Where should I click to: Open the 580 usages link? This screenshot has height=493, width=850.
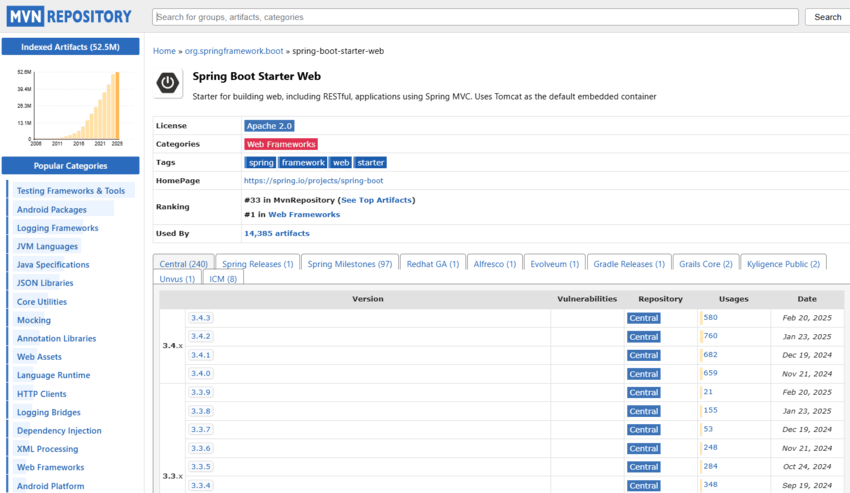tap(710, 317)
